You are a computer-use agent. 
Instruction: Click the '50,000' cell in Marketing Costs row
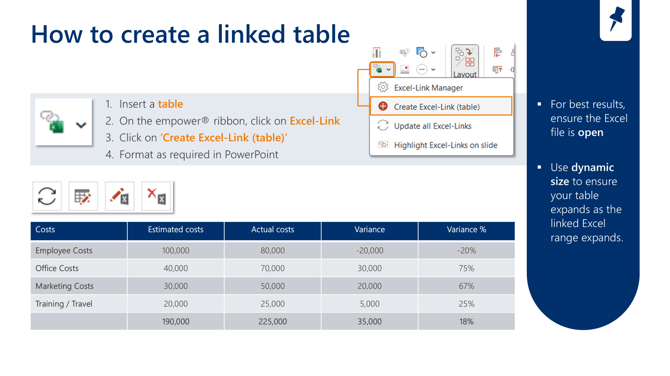click(273, 286)
